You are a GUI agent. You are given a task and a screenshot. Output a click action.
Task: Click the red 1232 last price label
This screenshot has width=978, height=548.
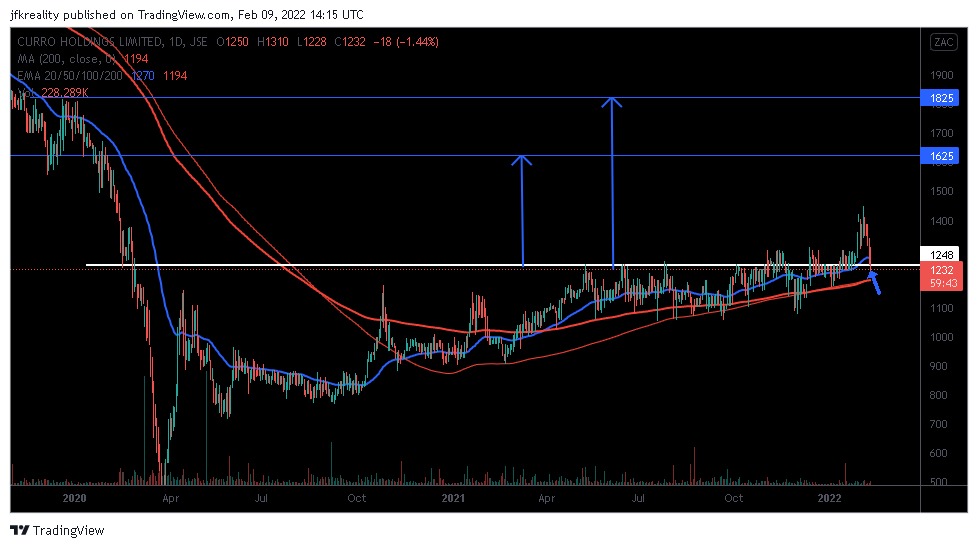coord(942,270)
